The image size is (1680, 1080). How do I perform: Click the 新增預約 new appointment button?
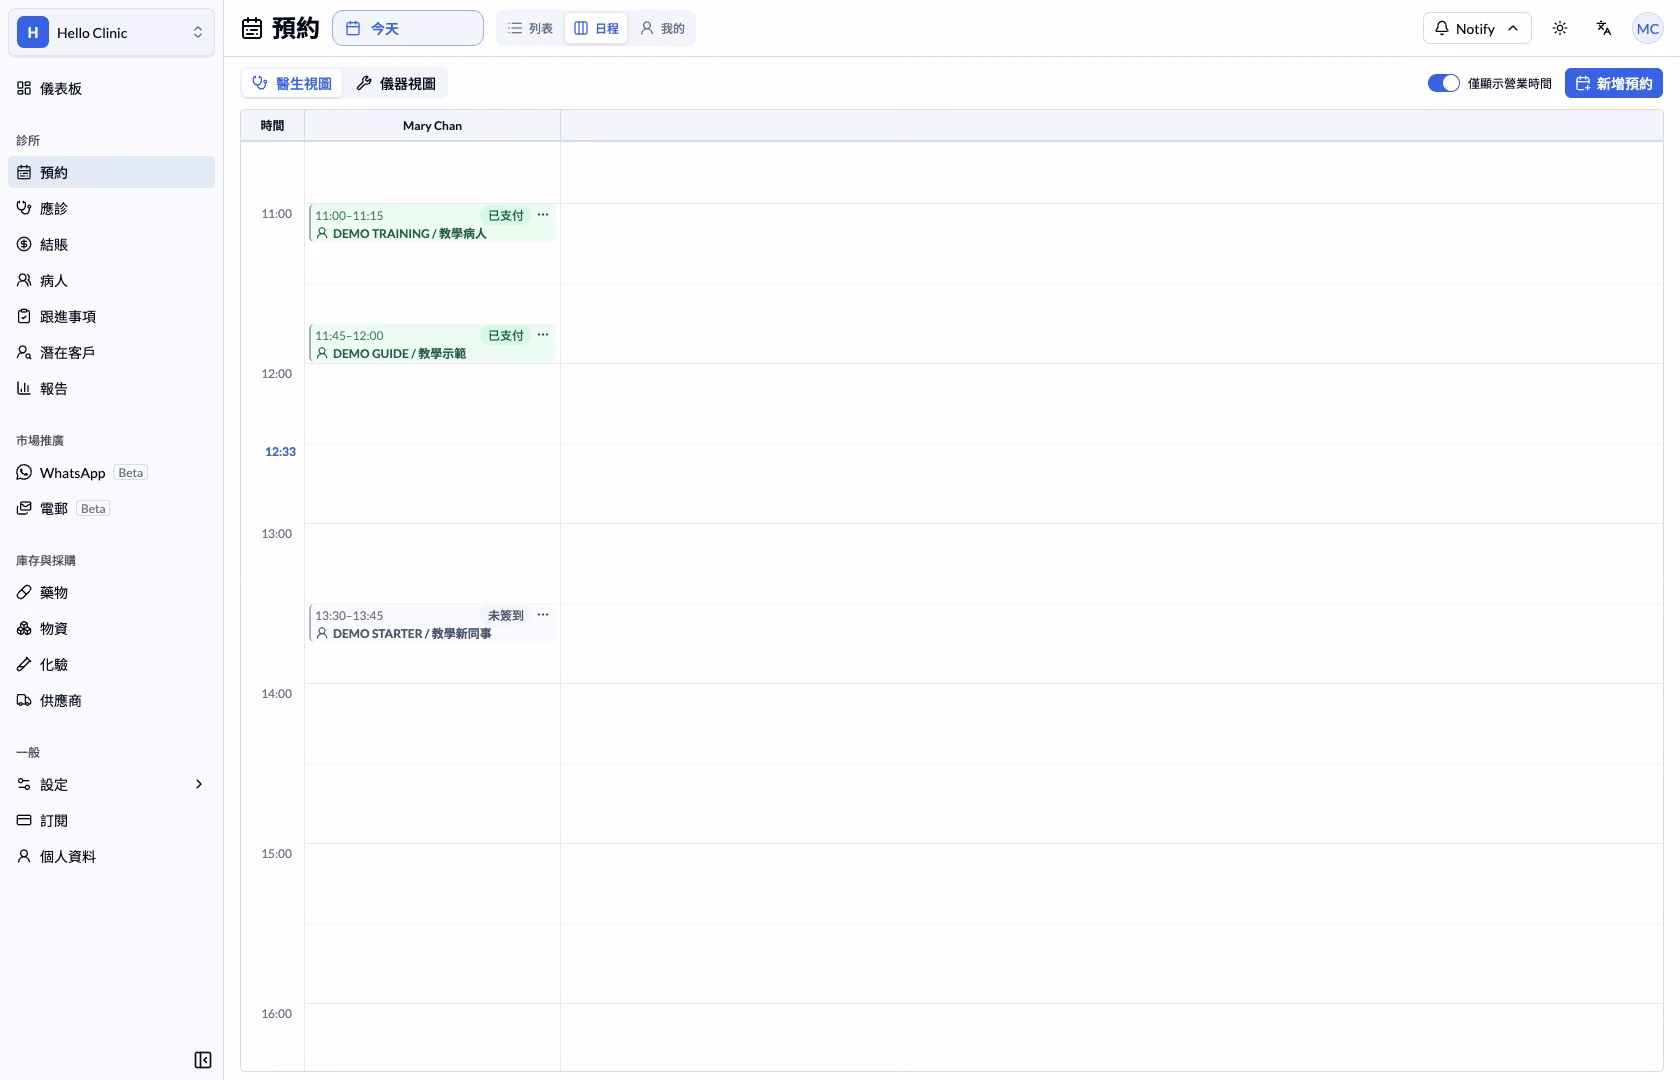(1614, 83)
